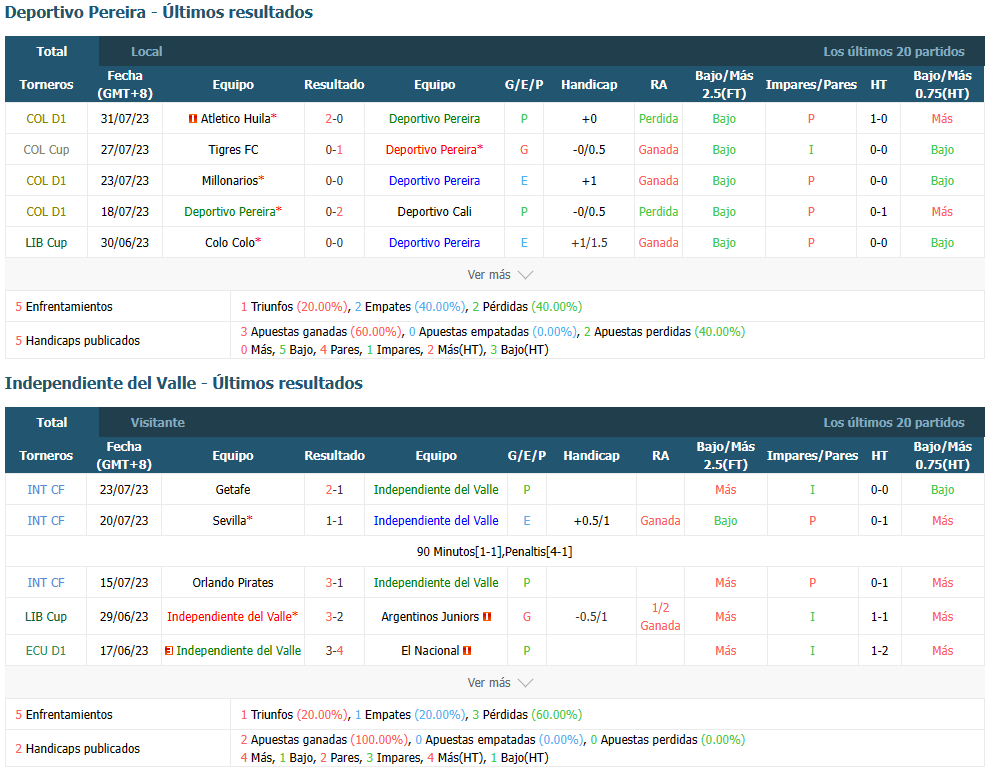991x774 pixels.
Task: Click LIB Cup tournament on 30/06/23 row
Action: pos(46,243)
